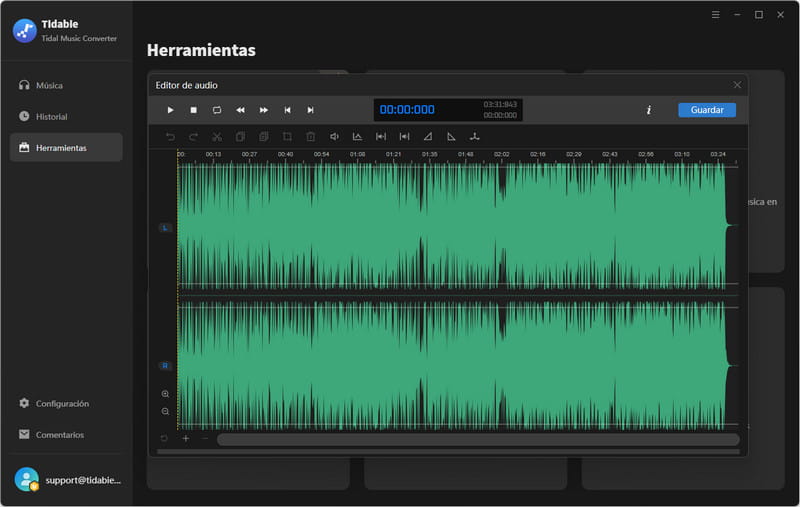Viewport: 800px width, 507px height.
Task: Zoom in waveform vertically
Action: click(165, 394)
